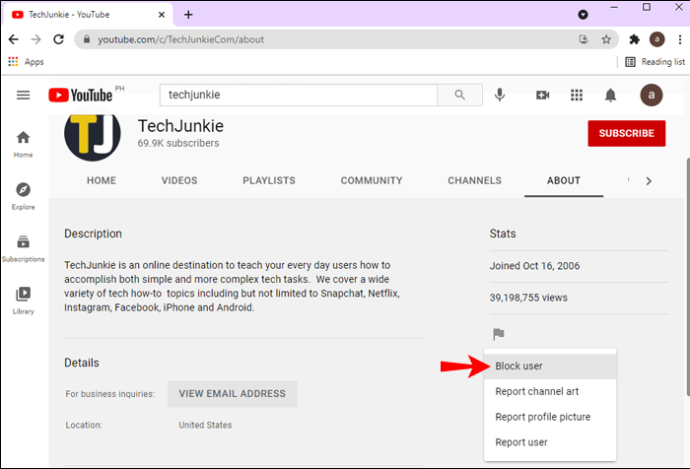Open the Chrome three-dot menu
This screenshot has height=469, width=690.
(680, 40)
